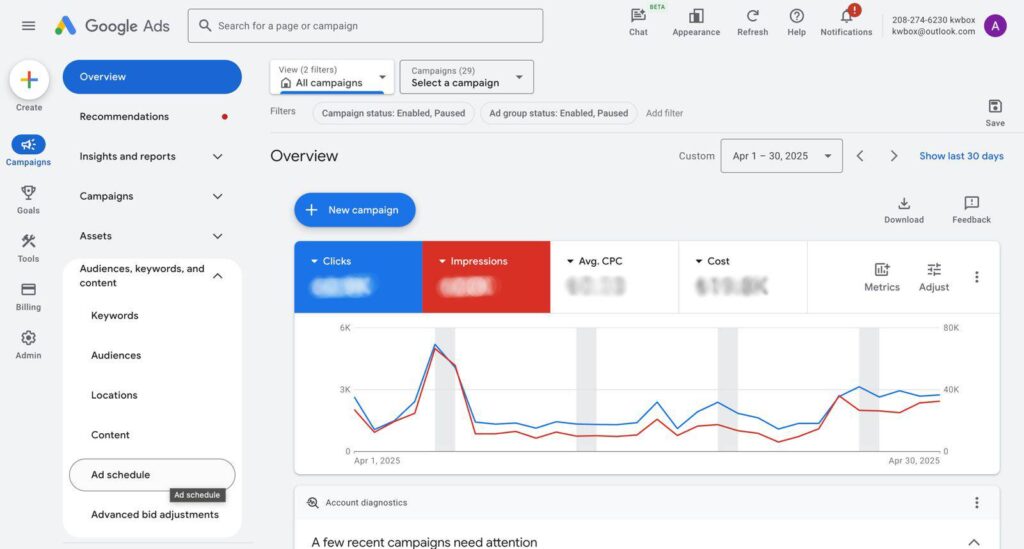Open the account avatar menu

click(x=995, y=26)
